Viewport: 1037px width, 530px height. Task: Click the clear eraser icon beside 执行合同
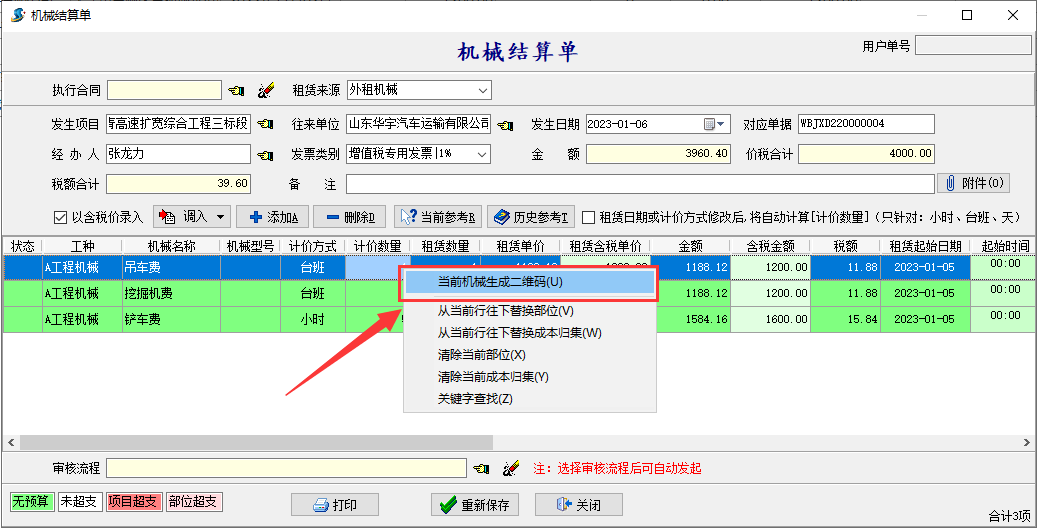265,91
